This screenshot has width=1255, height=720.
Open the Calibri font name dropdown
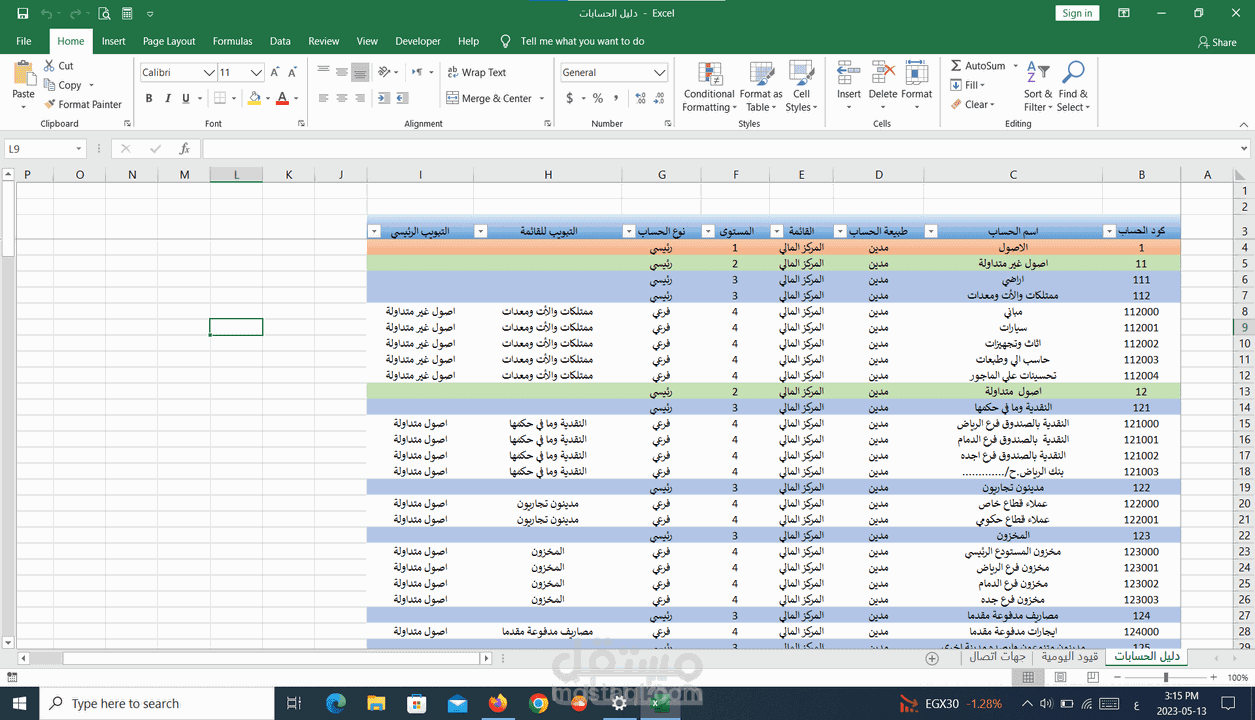[x=209, y=72]
